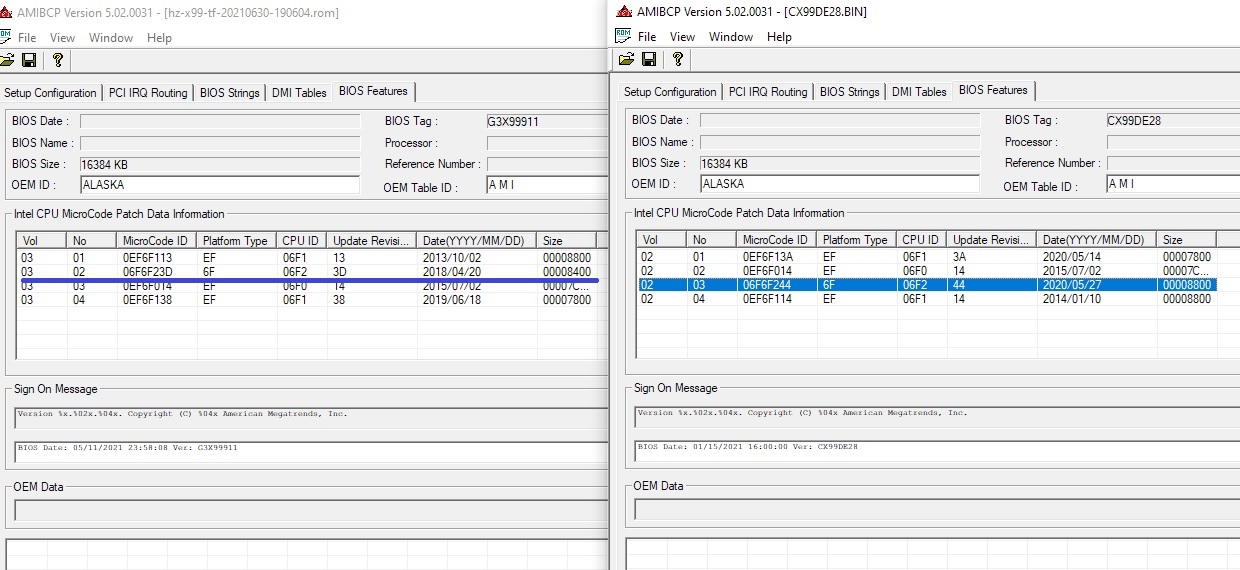The height and width of the screenshot is (570, 1240).
Task: Click date cell 2020/05/14 in right window
Action: (x=1072, y=257)
